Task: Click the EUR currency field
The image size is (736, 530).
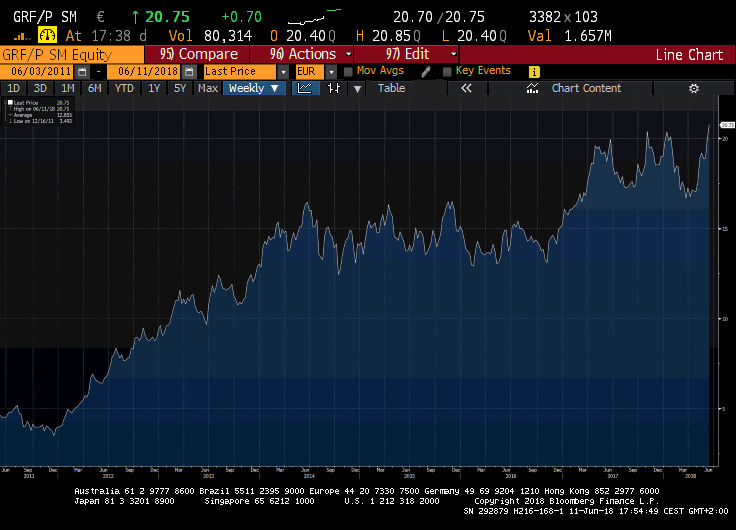Action: pyautogui.click(x=310, y=72)
